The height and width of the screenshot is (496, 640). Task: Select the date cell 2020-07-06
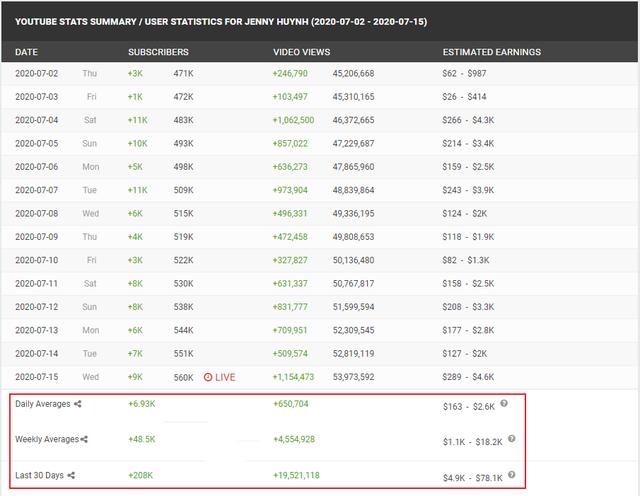tap(37, 167)
